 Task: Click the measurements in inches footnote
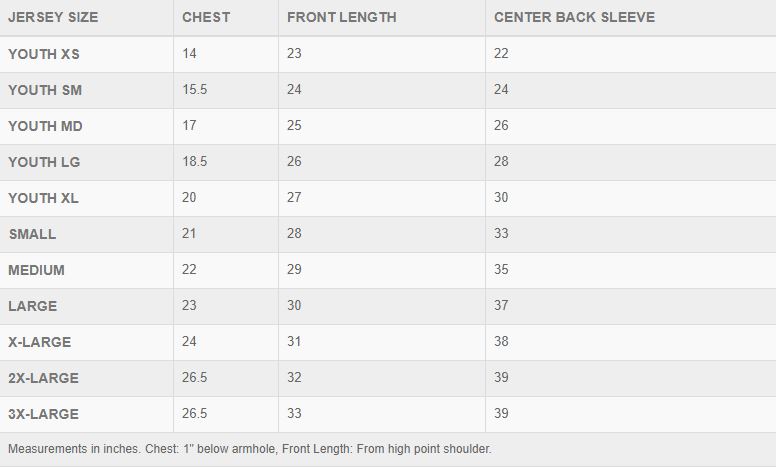(249, 449)
